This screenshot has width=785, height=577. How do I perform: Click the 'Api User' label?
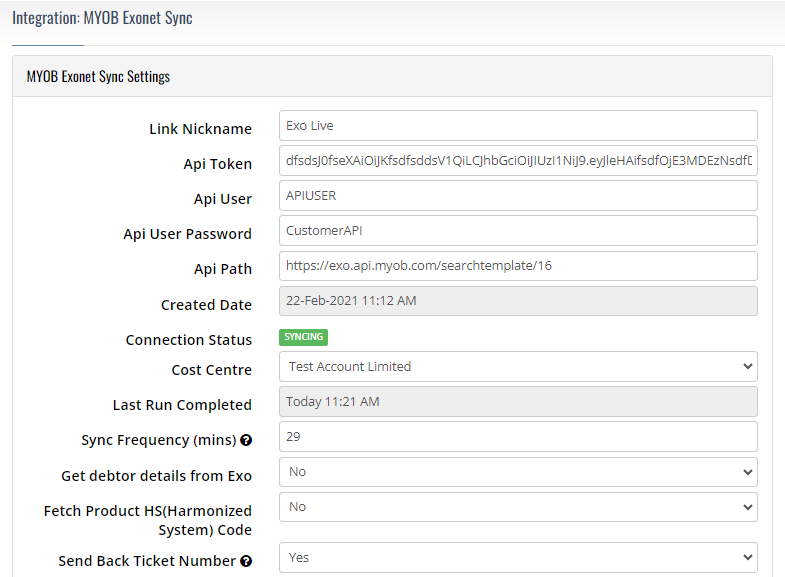coord(223,199)
